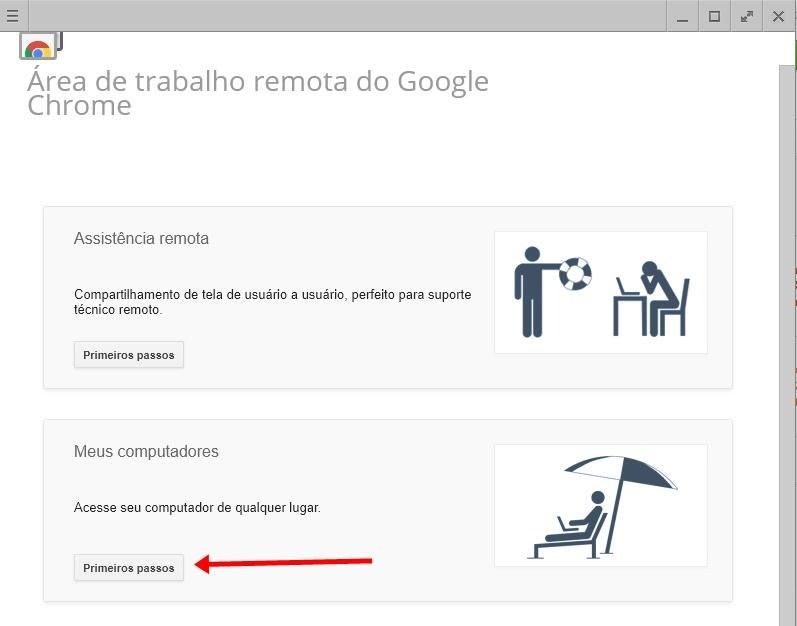797x626 pixels.
Task: Click the 'Acesse seu computador' description text
Action: tap(197, 508)
